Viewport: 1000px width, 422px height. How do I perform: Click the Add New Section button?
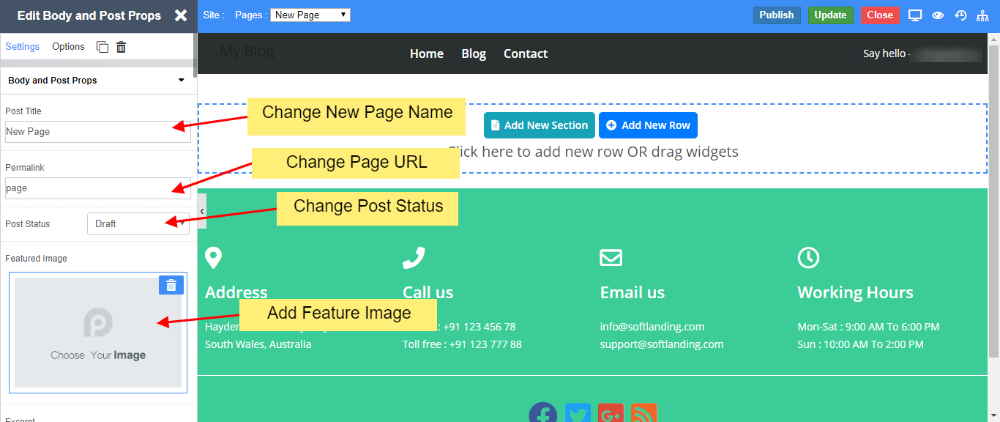(539, 125)
